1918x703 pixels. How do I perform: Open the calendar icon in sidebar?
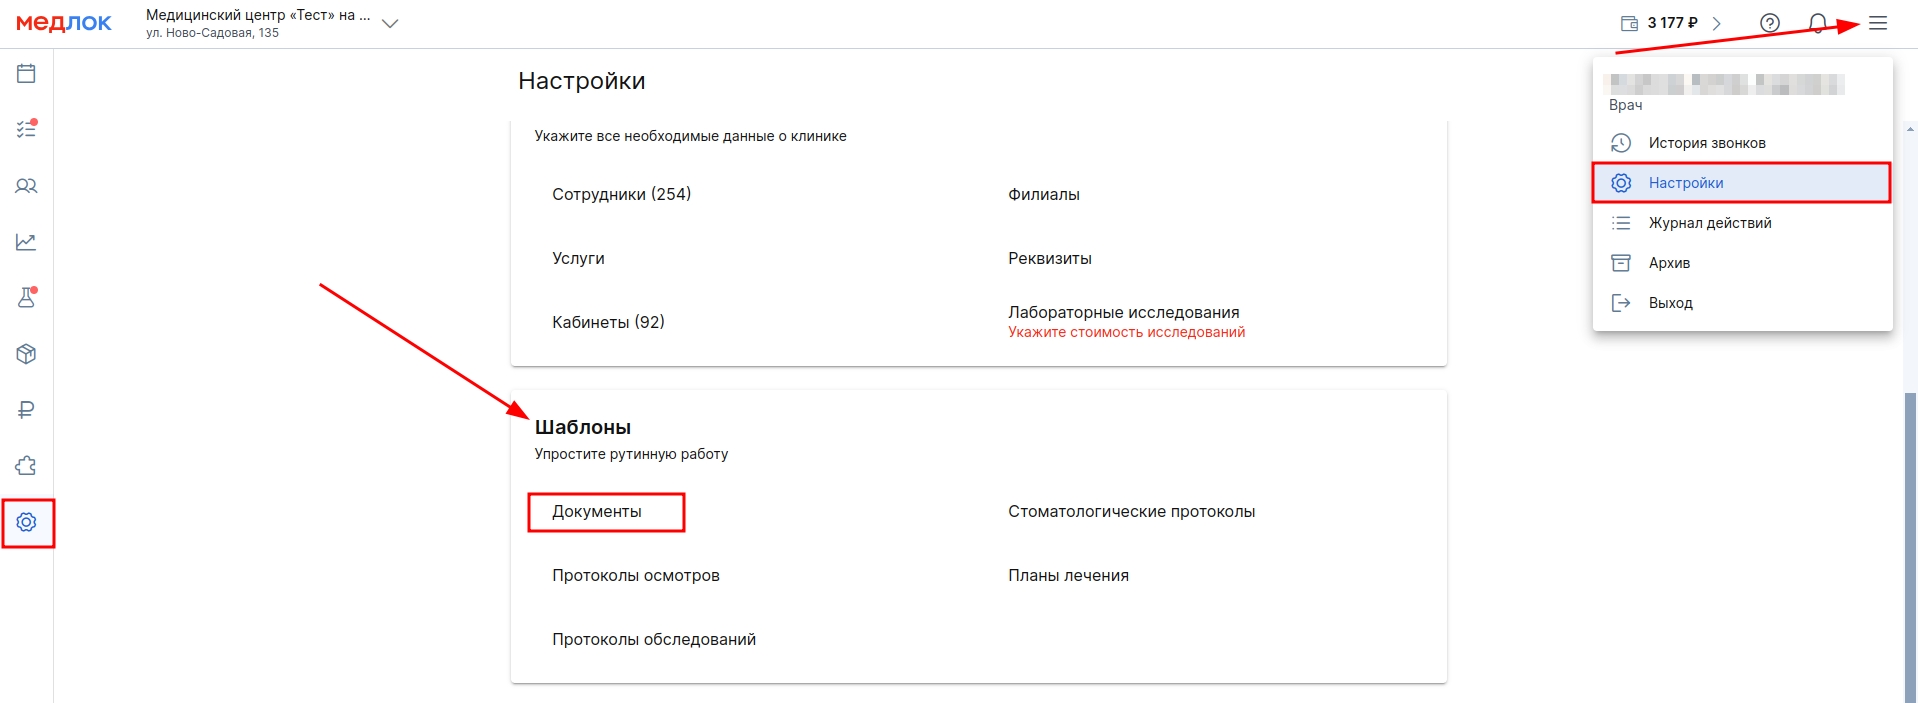[x=26, y=73]
